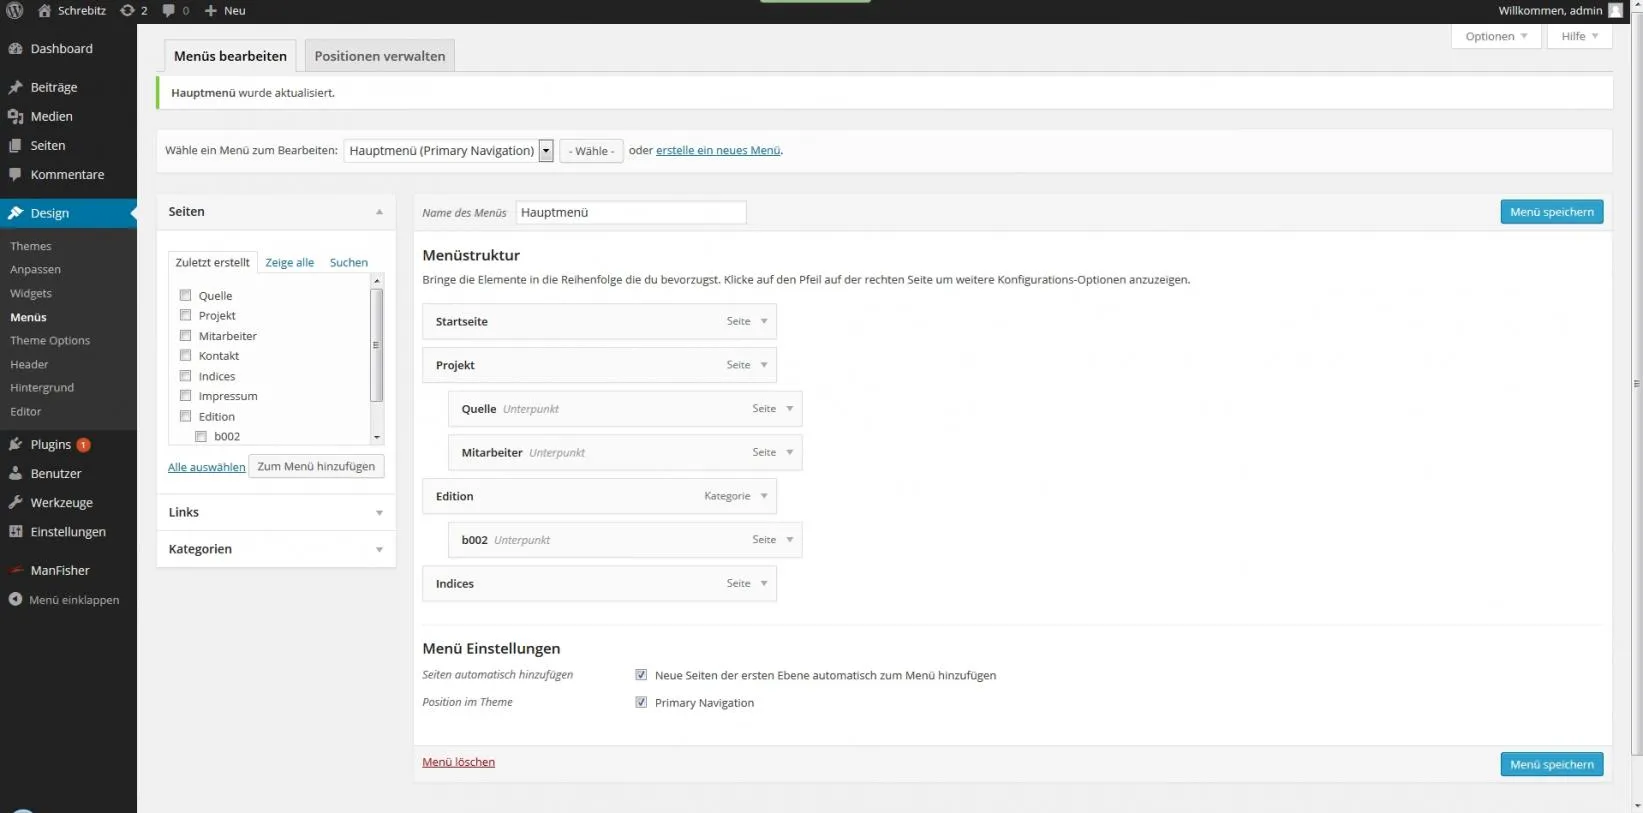The width and height of the screenshot is (1643, 813).
Task: Click erstelle ein neues Menü link
Action: coord(718,150)
